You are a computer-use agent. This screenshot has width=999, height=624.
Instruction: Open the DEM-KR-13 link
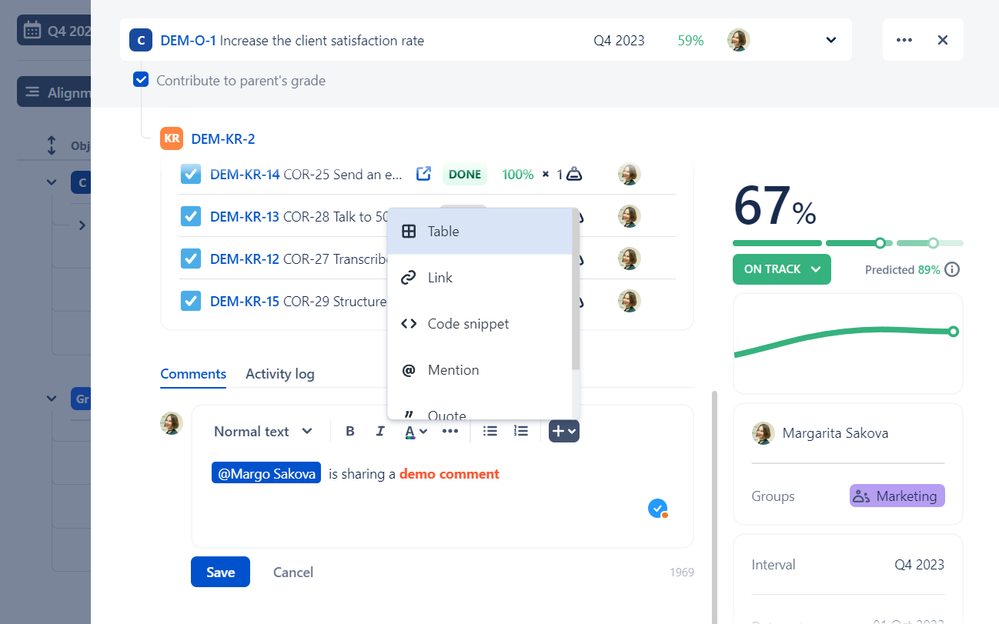245,217
